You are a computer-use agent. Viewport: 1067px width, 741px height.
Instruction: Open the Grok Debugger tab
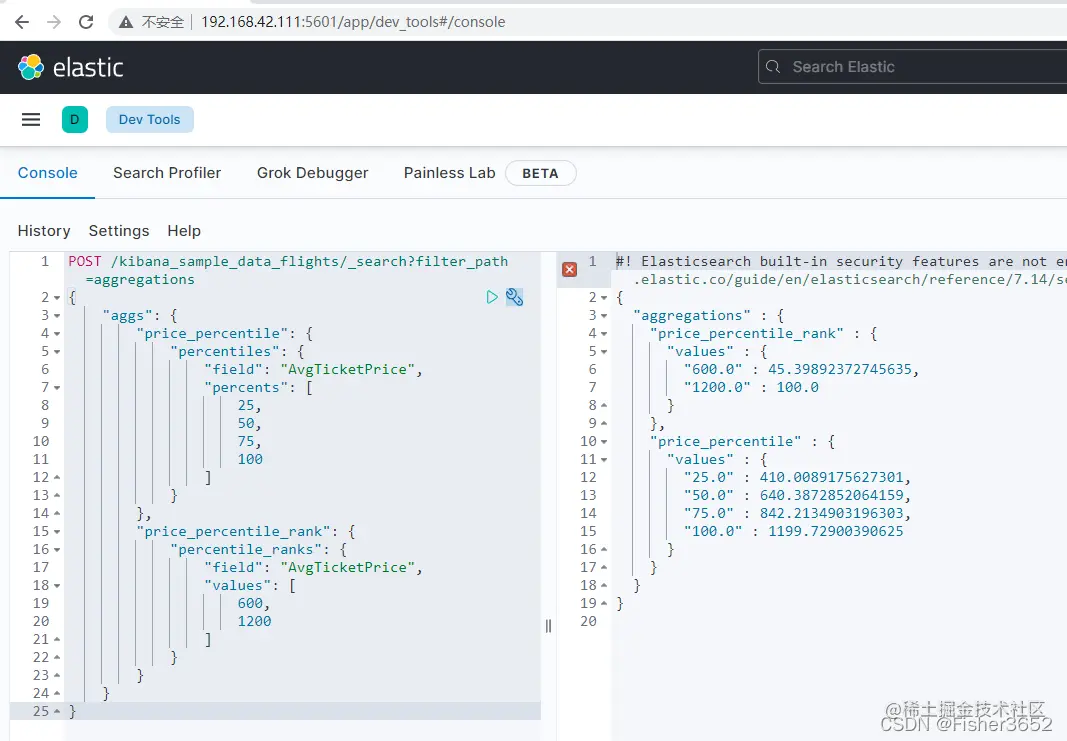(312, 173)
